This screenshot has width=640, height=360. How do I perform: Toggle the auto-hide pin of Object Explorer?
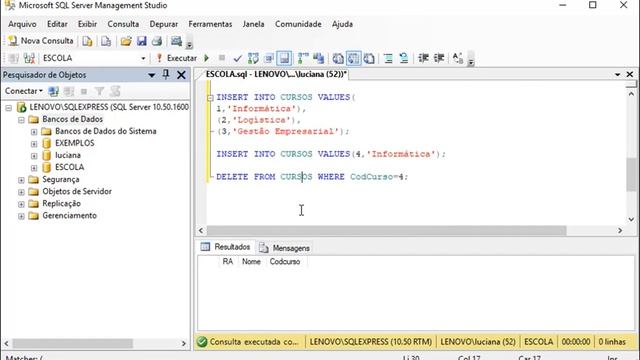coord(166,74)
